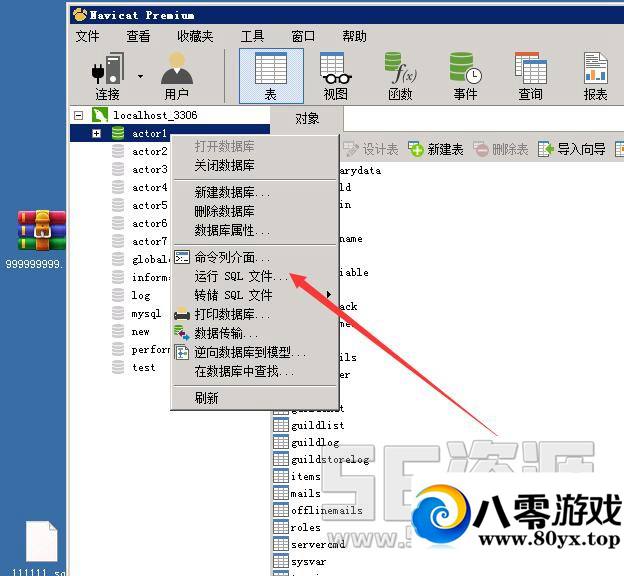Select the guildlog table
Image resolution: width=624 pixels, height=576 pixels.
click(x=315, y=443)
